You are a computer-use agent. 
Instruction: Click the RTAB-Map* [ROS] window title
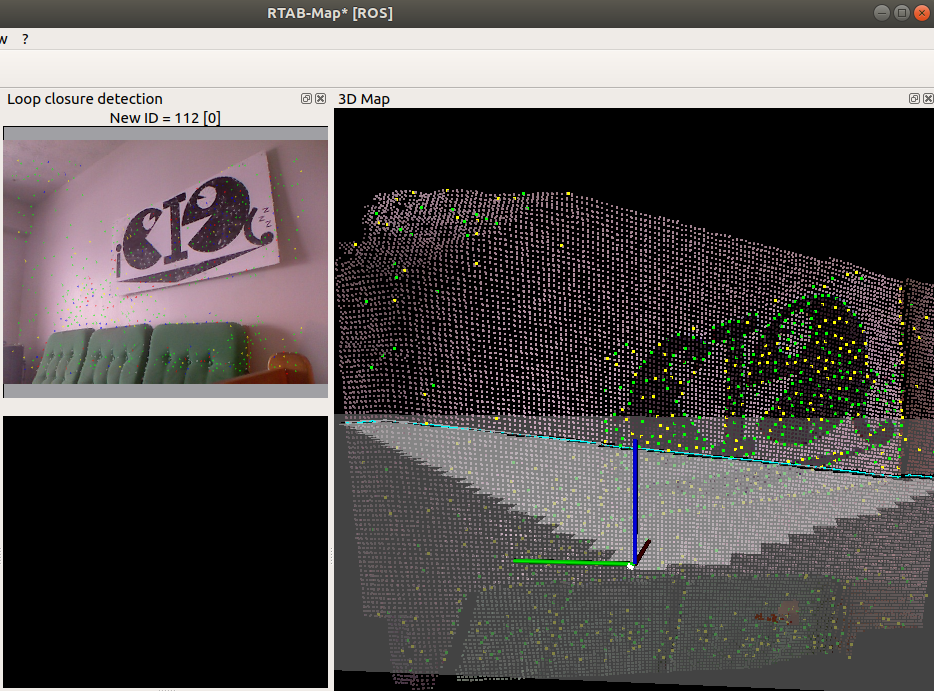[x=330, y=13]
